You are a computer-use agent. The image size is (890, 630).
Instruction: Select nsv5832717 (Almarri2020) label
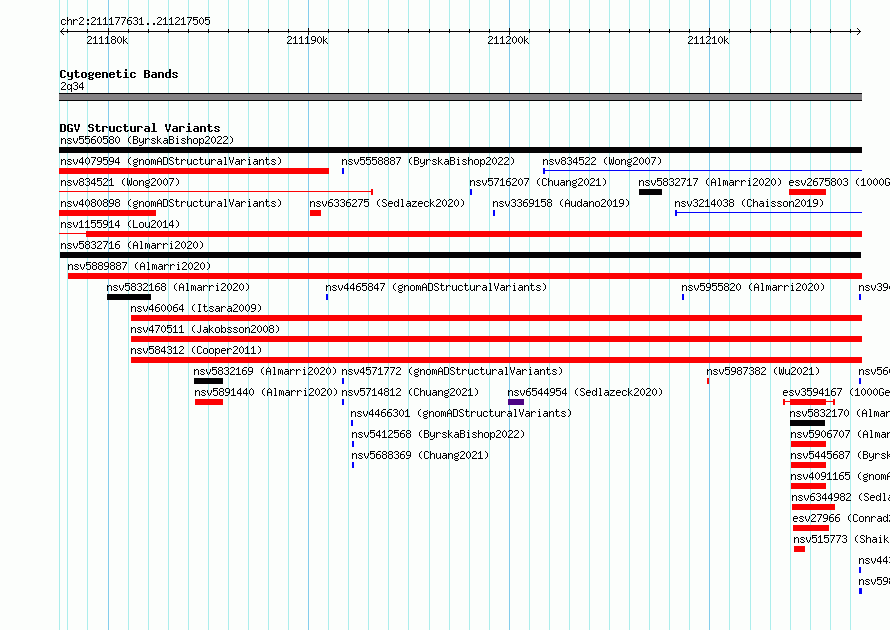[x=710, y=182]
